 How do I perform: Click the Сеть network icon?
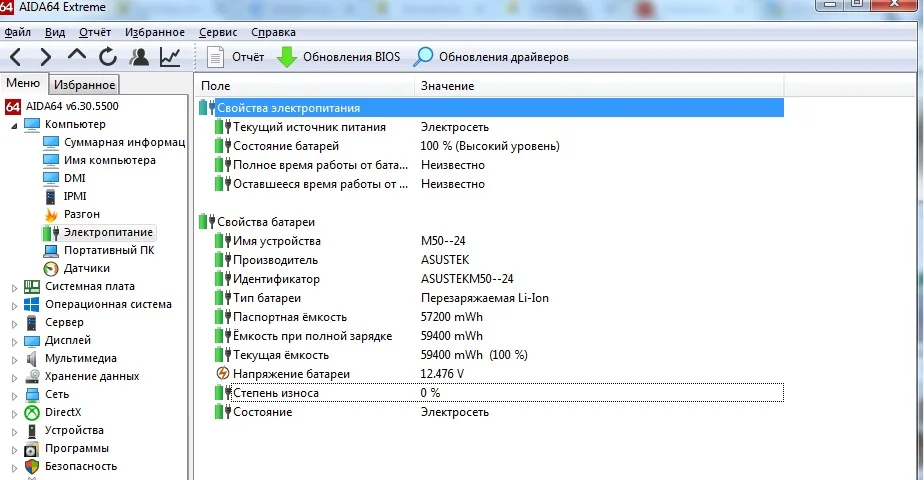pyautogui.click(x=32, y=395)
